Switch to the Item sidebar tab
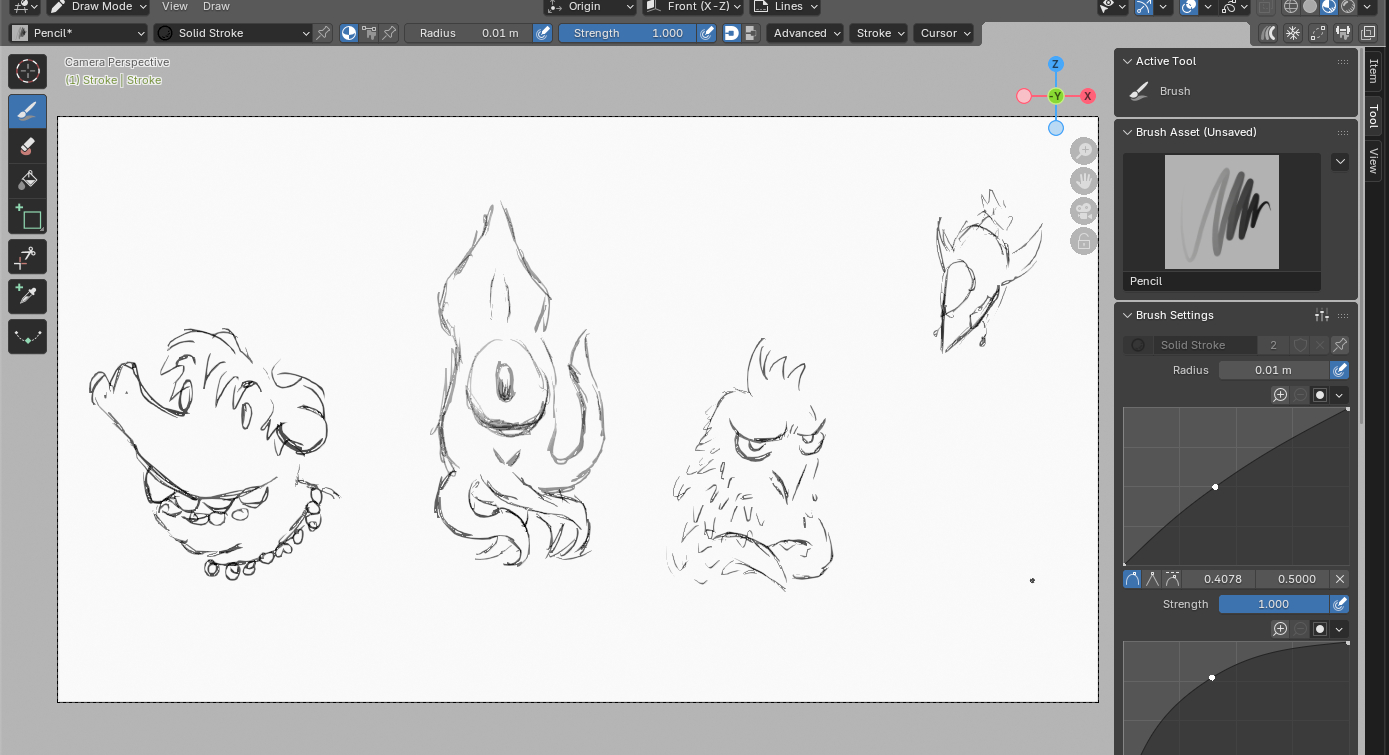This screenshot has width=1389, height=755. tap(1373, 71)
